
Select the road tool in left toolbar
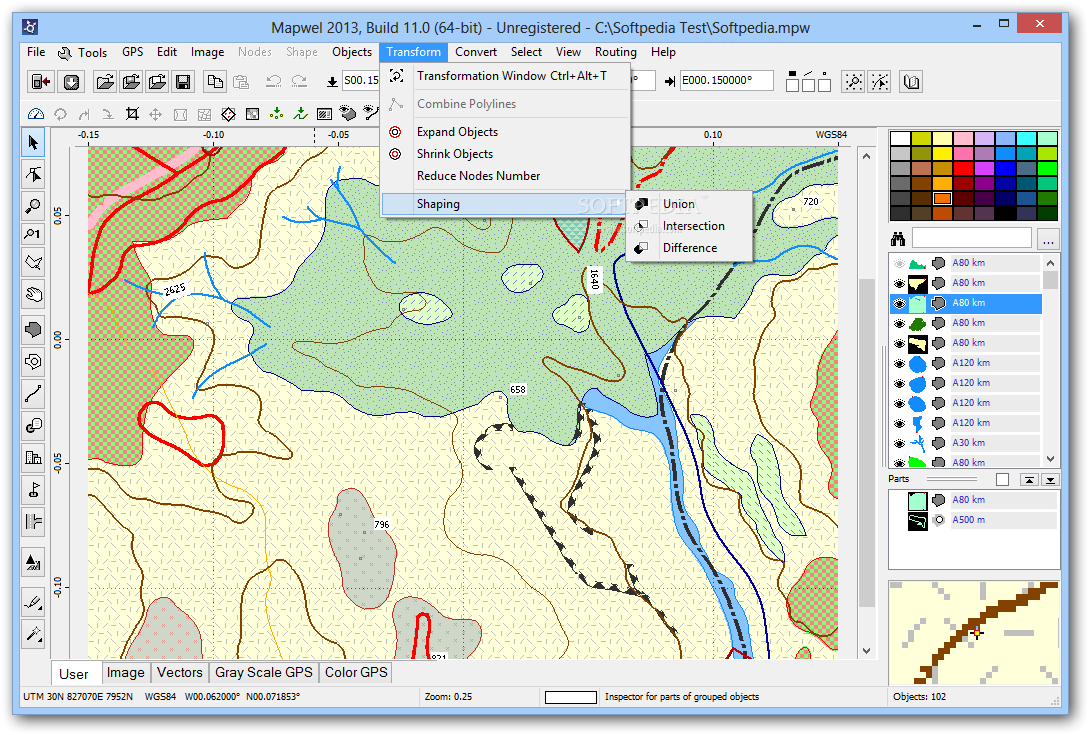(x=33, y=521)
